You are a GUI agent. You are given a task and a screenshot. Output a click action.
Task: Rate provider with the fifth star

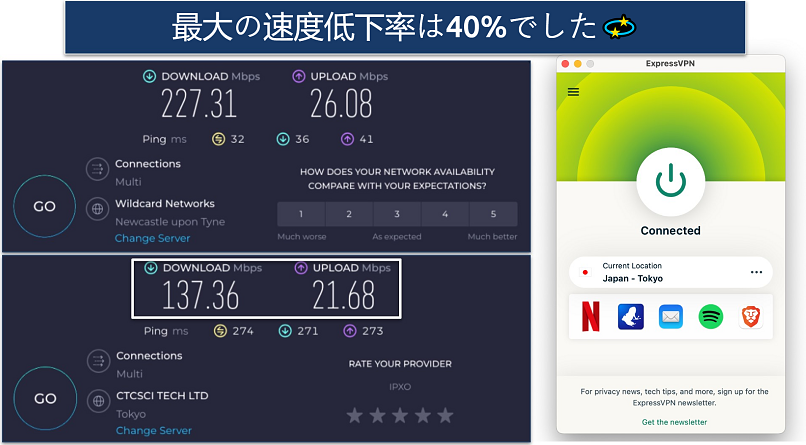pyautogui.click(x=445, y=414)
